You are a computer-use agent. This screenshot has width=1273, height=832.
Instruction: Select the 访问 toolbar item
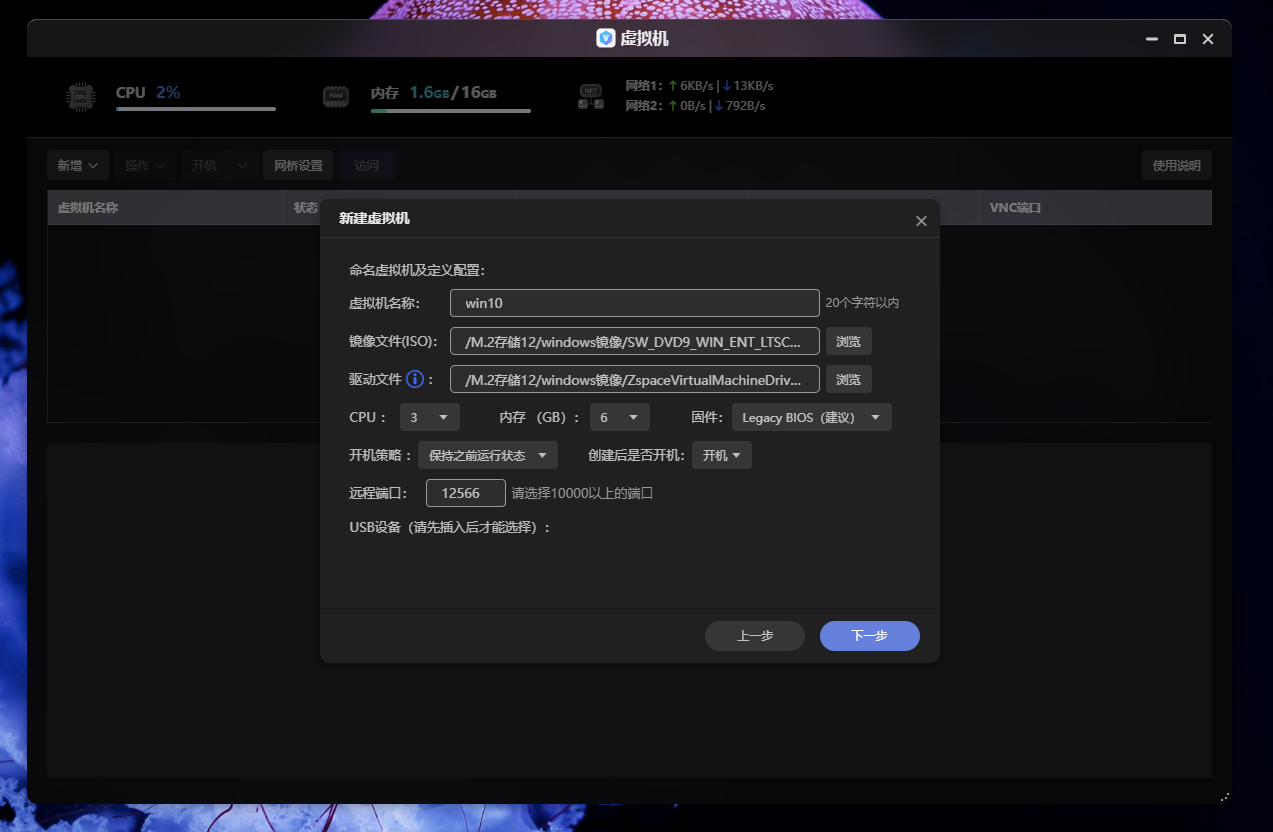click(367, 165)
